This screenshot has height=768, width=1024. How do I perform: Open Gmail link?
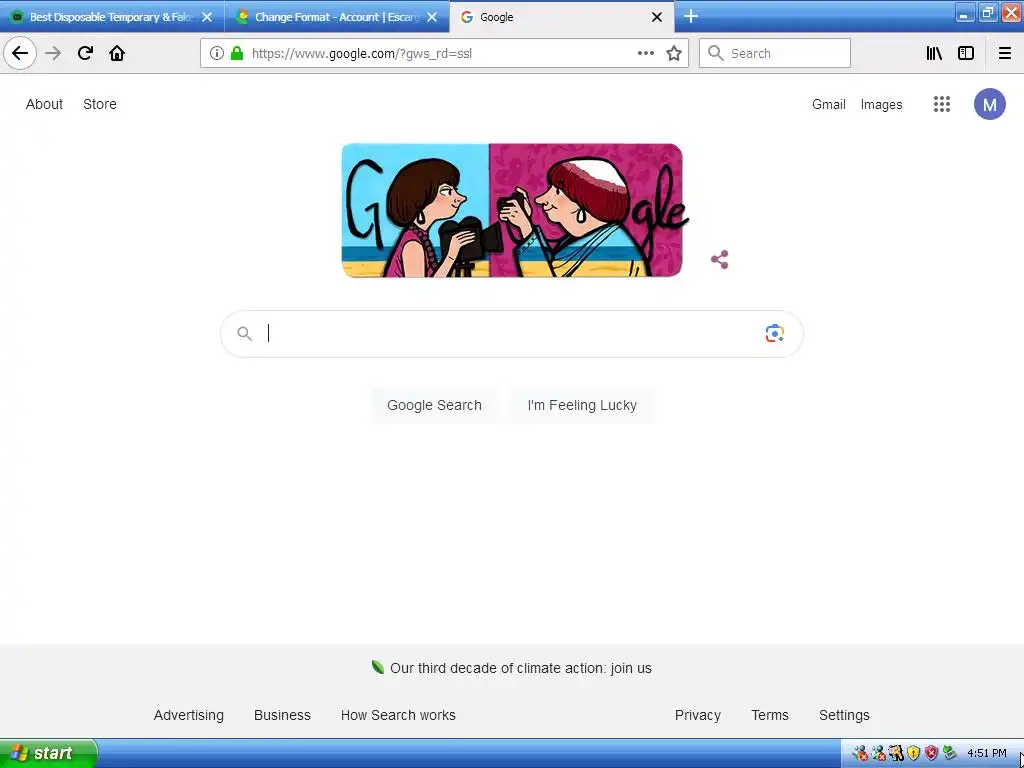point(829,104)
